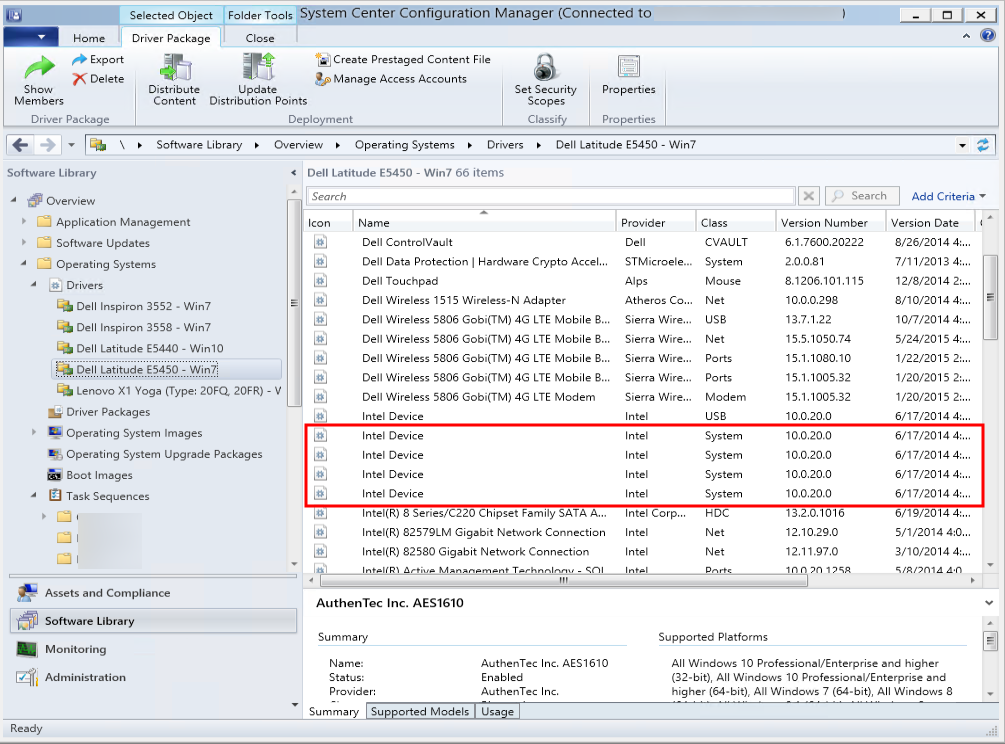Image resolution: width=1005 pixels, height=744 pixels.
Task: Click the Search button
Action: 862,196
